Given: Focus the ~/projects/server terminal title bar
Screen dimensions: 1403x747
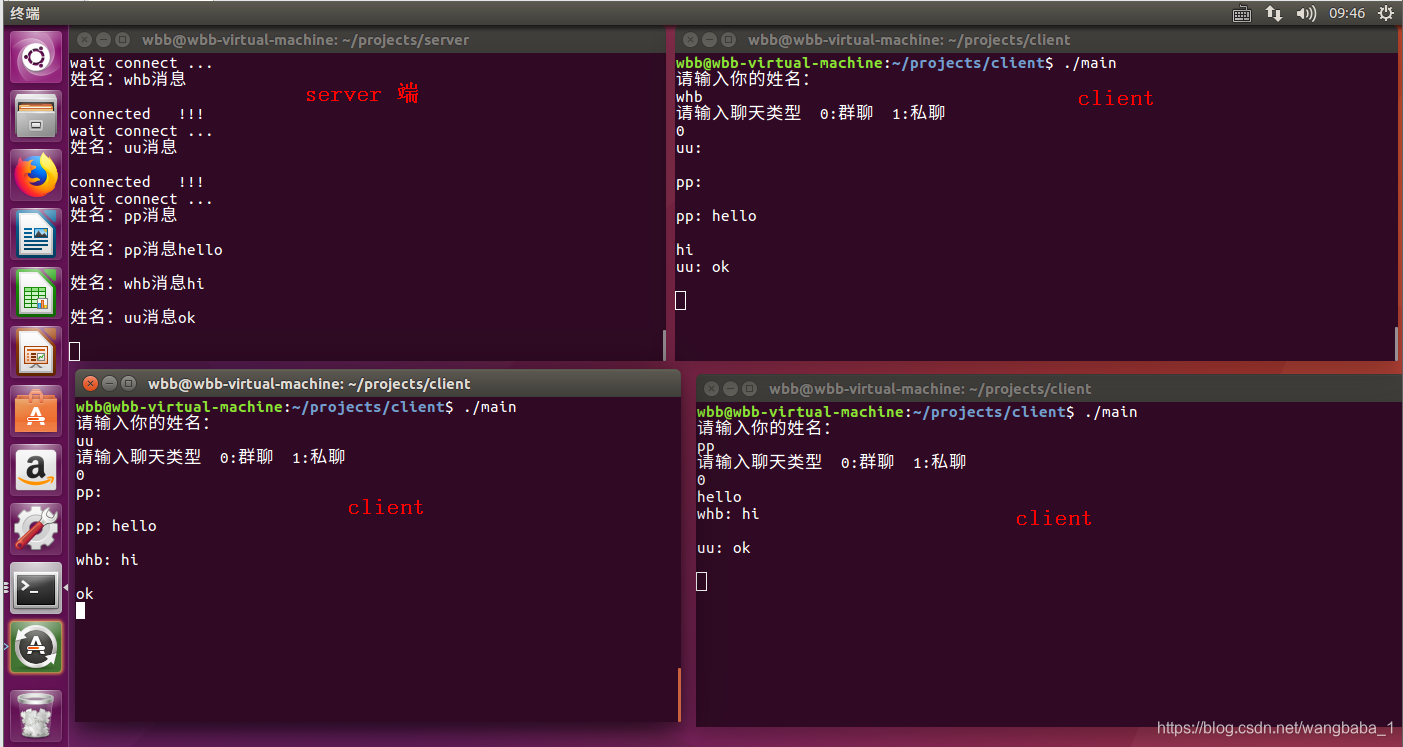Looking at the screenshot, I should (368, 40).
